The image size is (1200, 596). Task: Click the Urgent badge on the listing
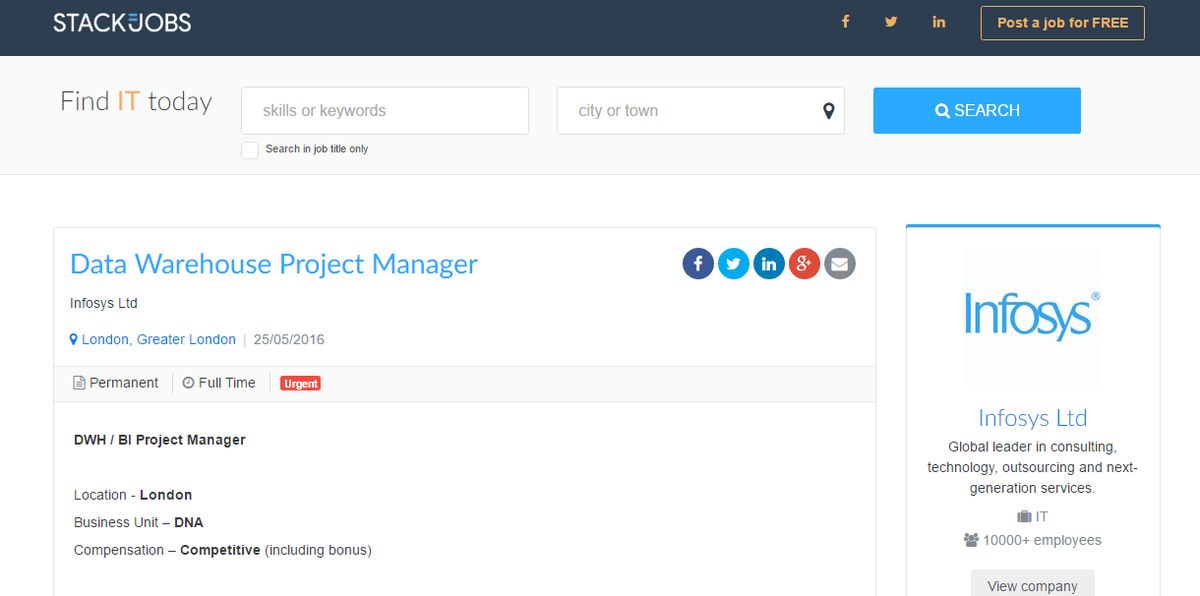pyautogui.click(x=300, y=383)
